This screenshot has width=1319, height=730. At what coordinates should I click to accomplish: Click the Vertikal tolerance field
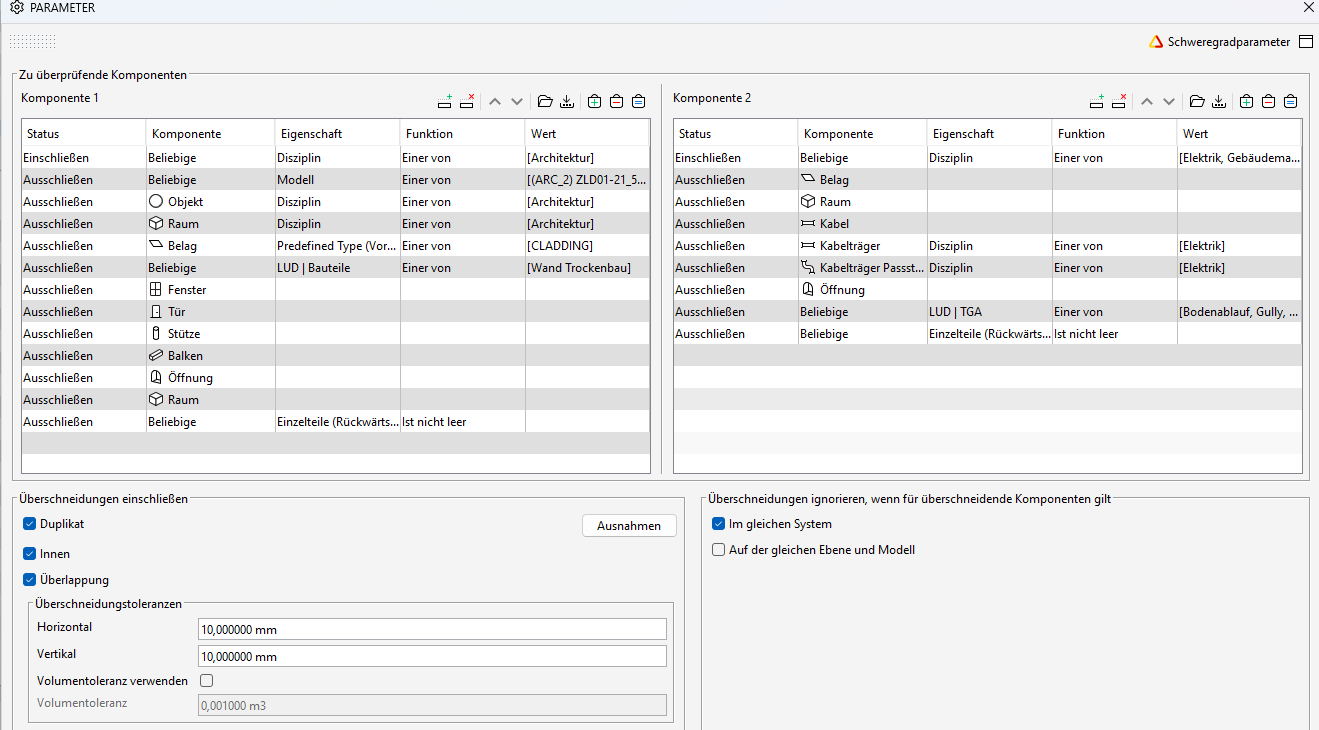432,656
